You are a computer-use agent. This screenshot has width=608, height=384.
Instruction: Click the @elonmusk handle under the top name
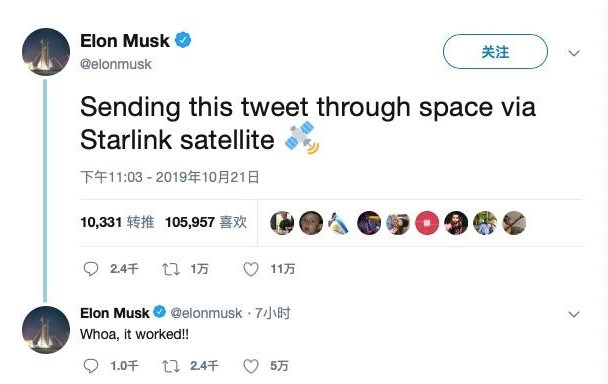(x=116, y=64)
